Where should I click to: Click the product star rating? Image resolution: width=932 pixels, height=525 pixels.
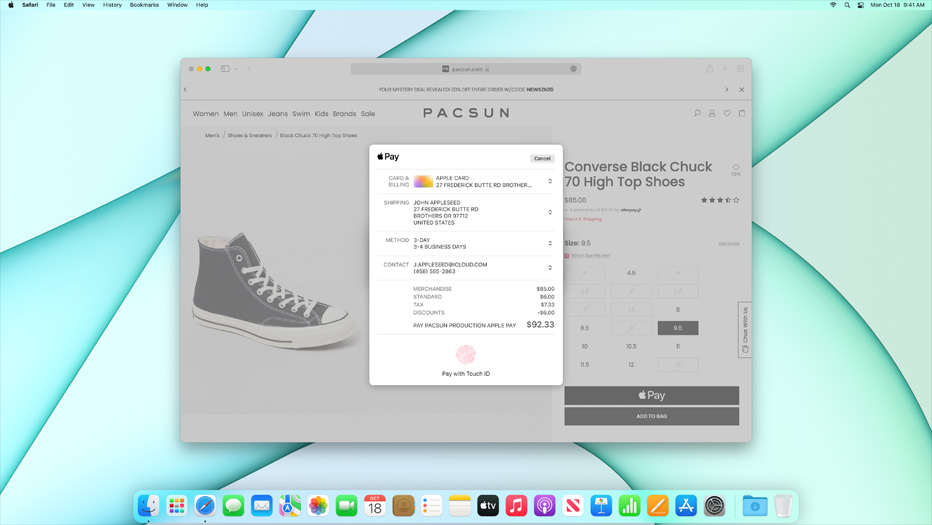(x=720, y=200)
